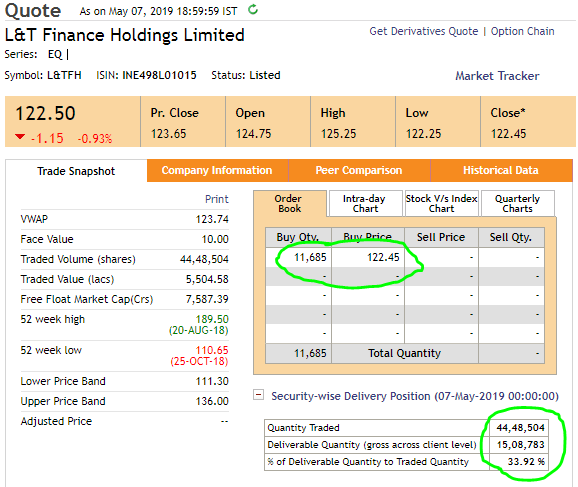This screenshot has width=578, height=487.
Task: Click the Low value 122.25
Action: (x=424, y=133)
